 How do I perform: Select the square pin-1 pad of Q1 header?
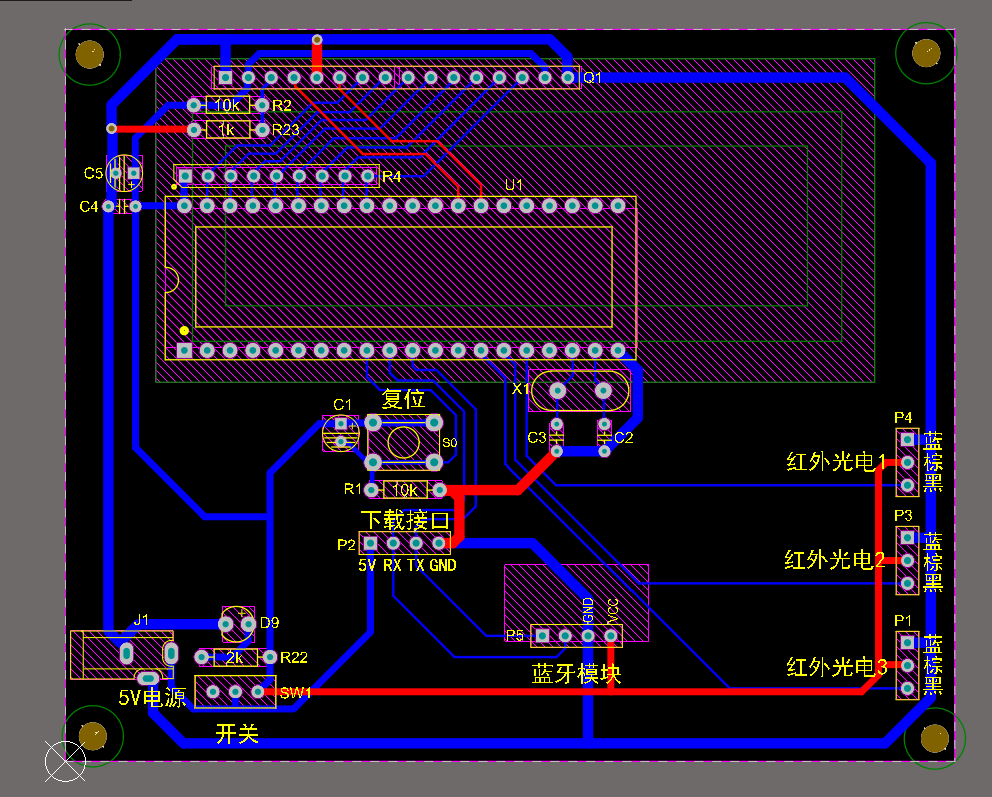[225, 77]
